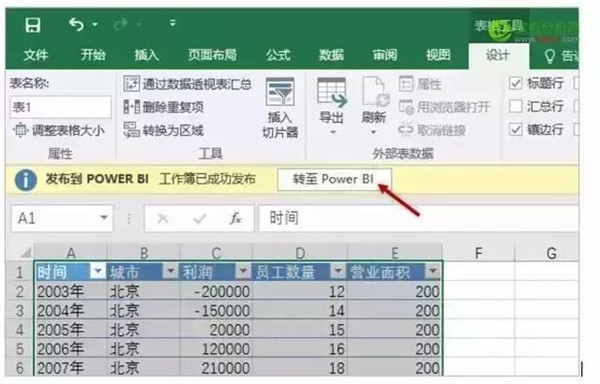Switch to the 视图 ribbon tab
600x384 pixels.
point(438,55)
